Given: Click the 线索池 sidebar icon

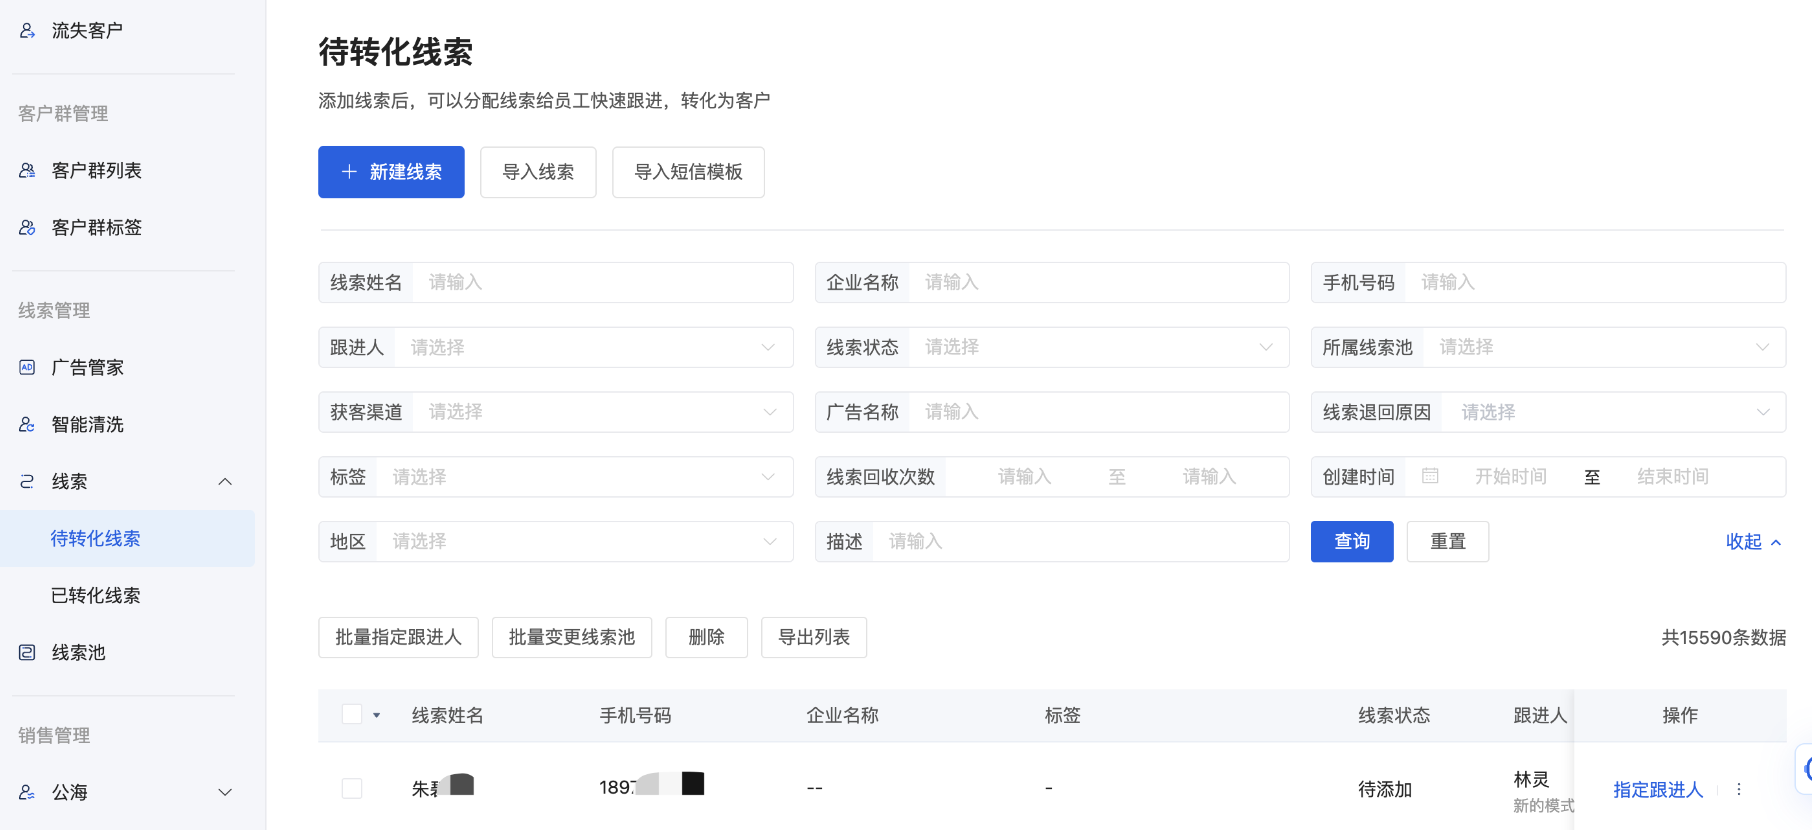Looking at the screenshot, I should pyautogui.click(x=27, y=653).
